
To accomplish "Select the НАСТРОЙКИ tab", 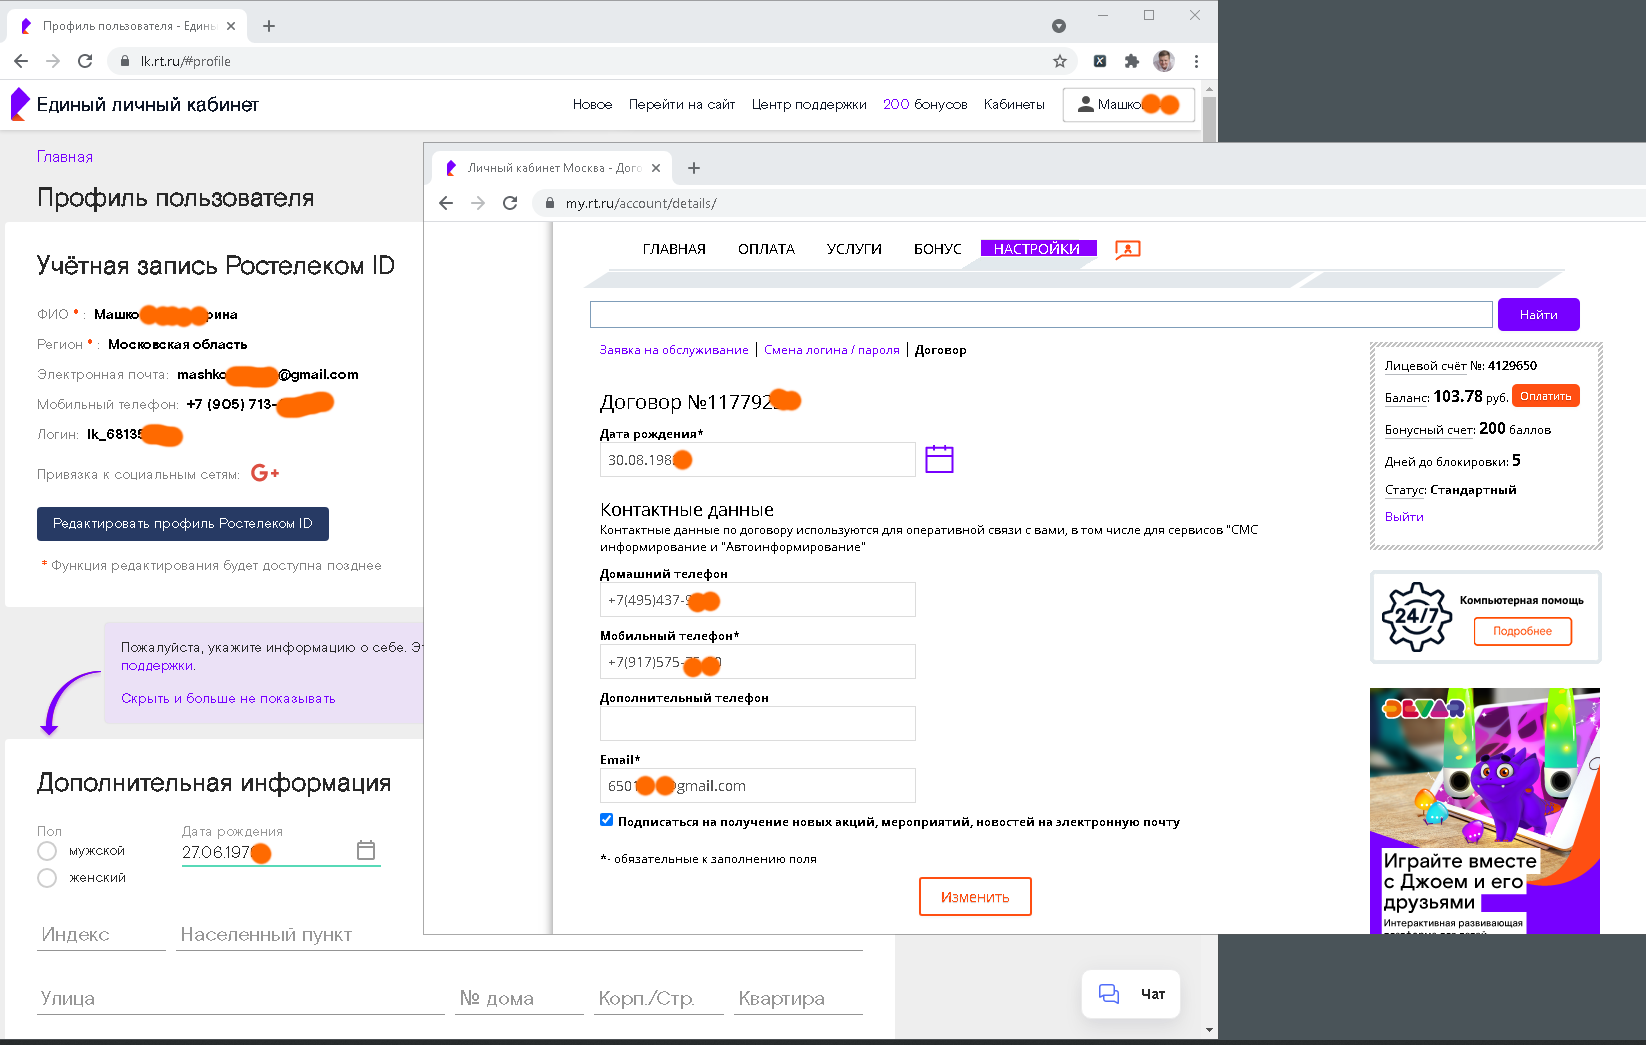I will click(x=1038, y=249).
